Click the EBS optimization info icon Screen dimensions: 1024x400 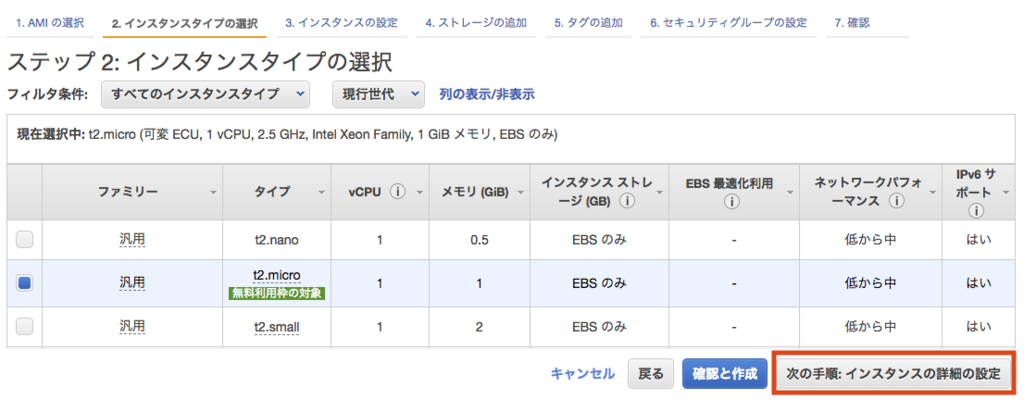pyautogui.click(x=732, y=201)
